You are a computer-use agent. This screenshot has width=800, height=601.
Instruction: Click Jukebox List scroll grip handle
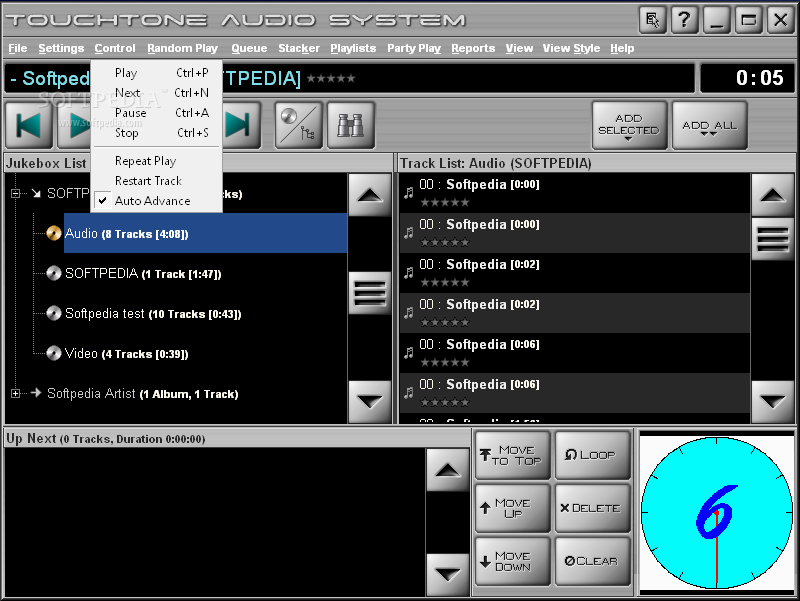pos(369,293)
